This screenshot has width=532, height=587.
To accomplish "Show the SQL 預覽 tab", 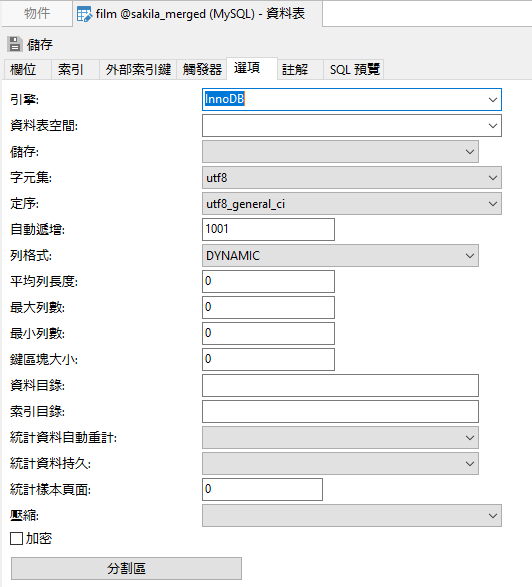I will pos(354,69).
